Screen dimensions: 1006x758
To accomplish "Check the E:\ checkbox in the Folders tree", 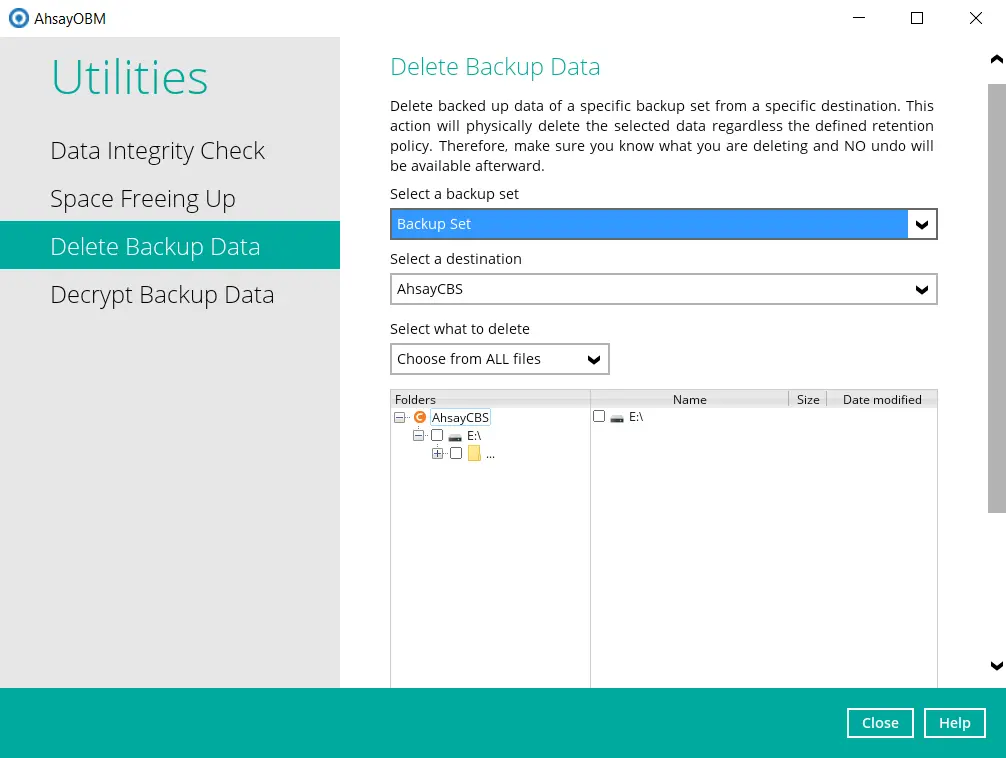I will coord(437,435).
